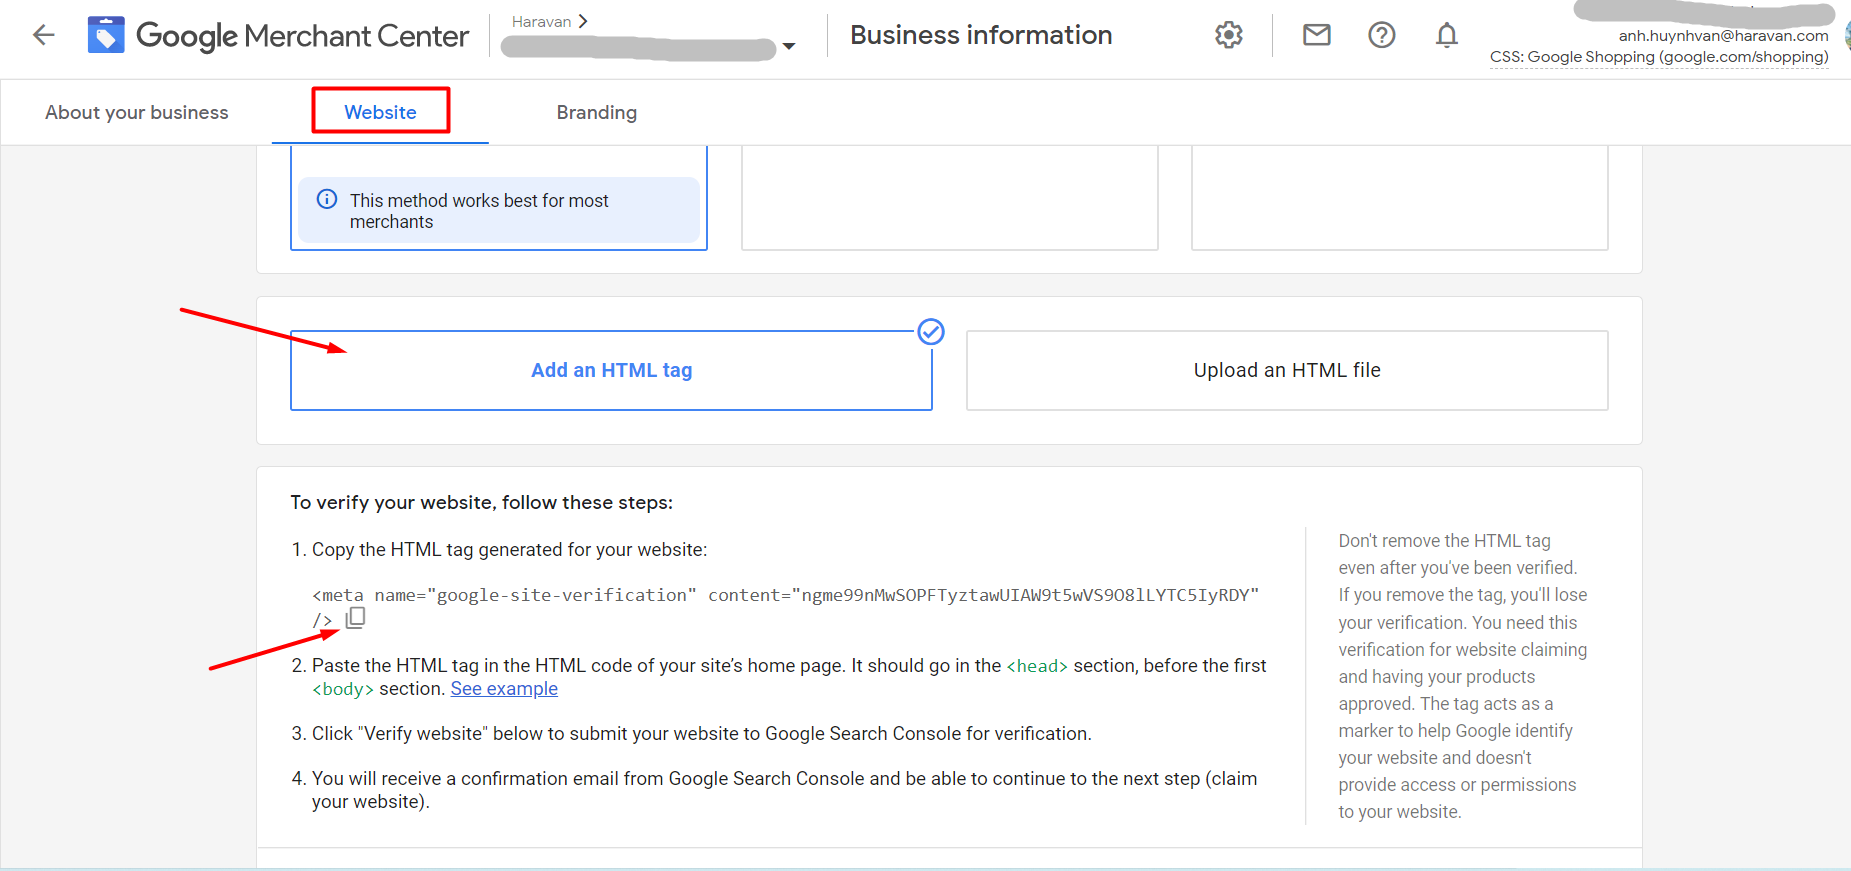Switch to the Branding tab
The image size is (1851, 871).
tap(596, 112)
